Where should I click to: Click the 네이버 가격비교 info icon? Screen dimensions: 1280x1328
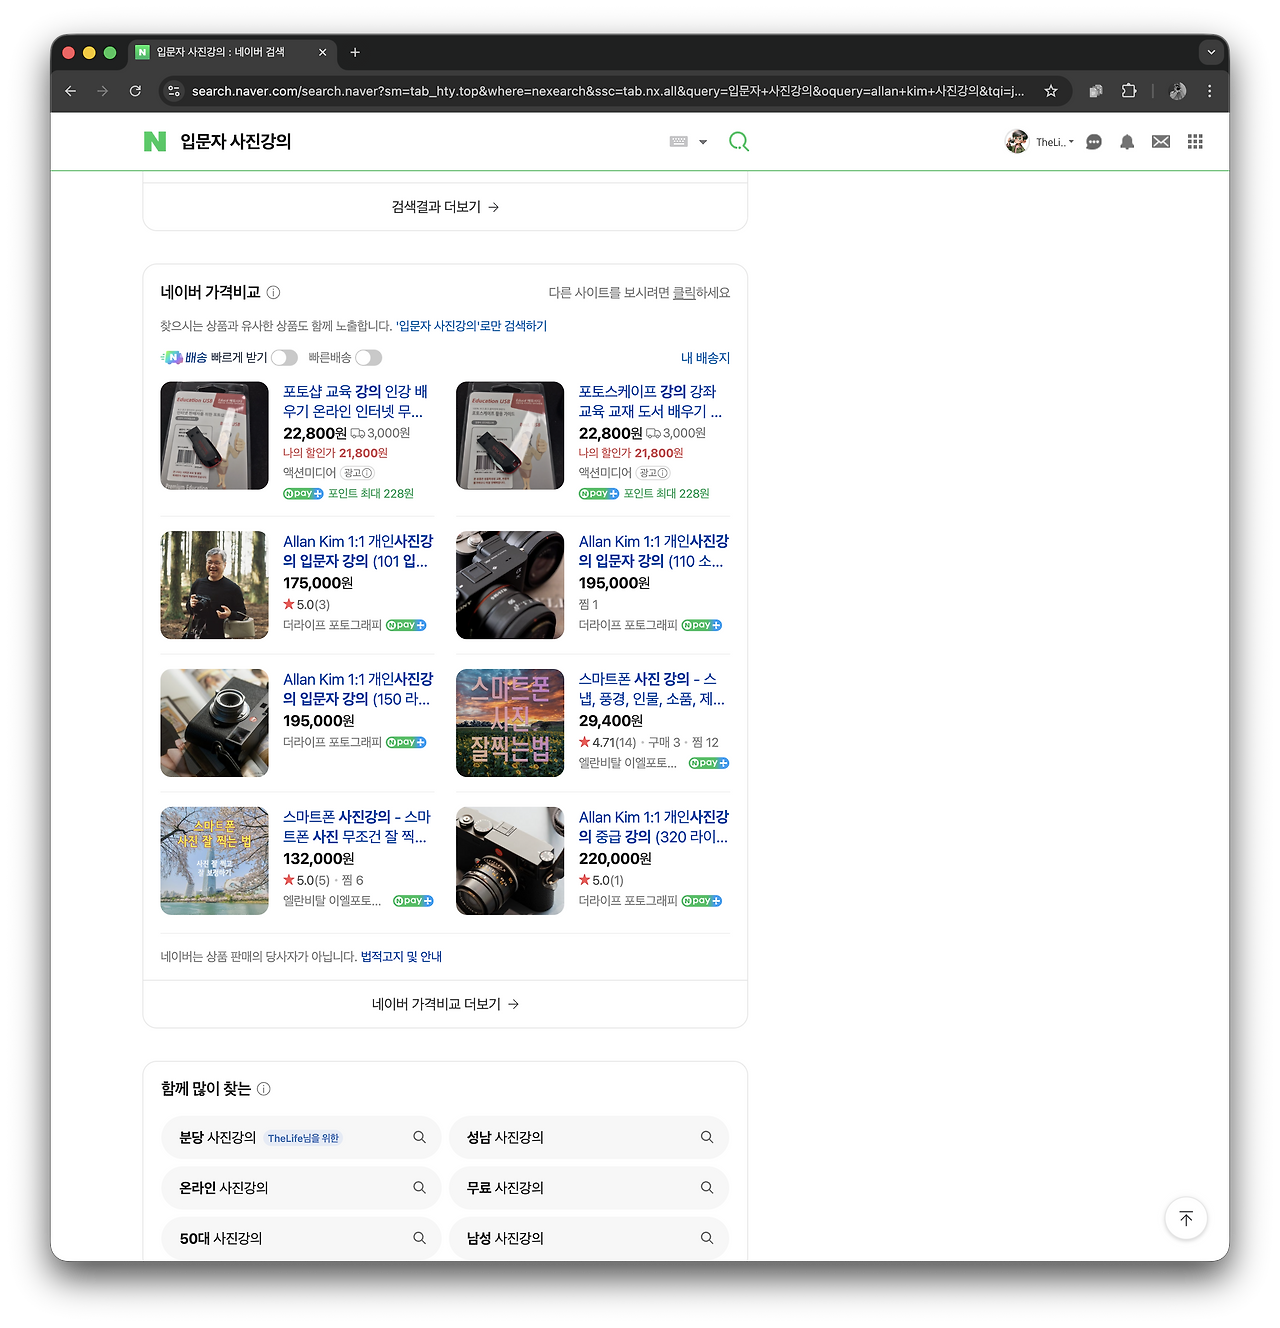click(x=273, y=293)
